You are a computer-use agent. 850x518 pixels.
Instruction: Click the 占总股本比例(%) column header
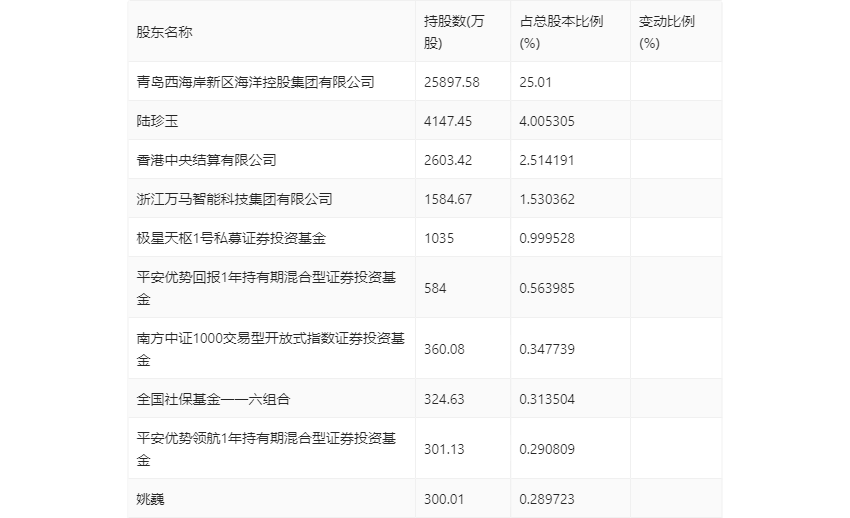[x=561, y=32]
